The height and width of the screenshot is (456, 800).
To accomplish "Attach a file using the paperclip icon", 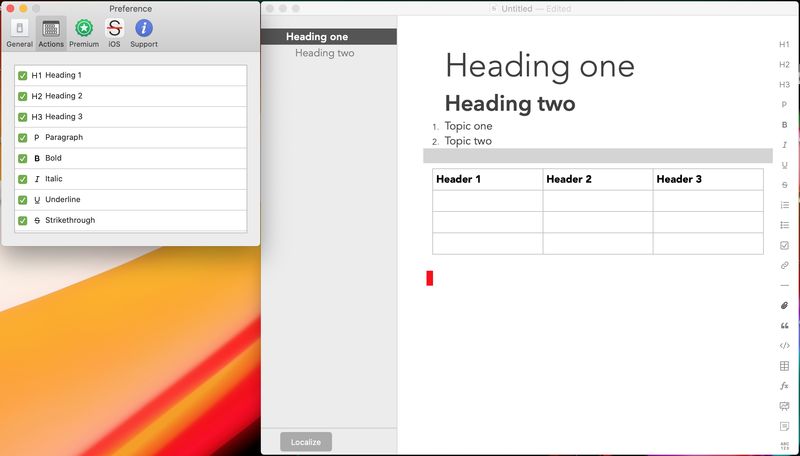I will tap(784, 306).
